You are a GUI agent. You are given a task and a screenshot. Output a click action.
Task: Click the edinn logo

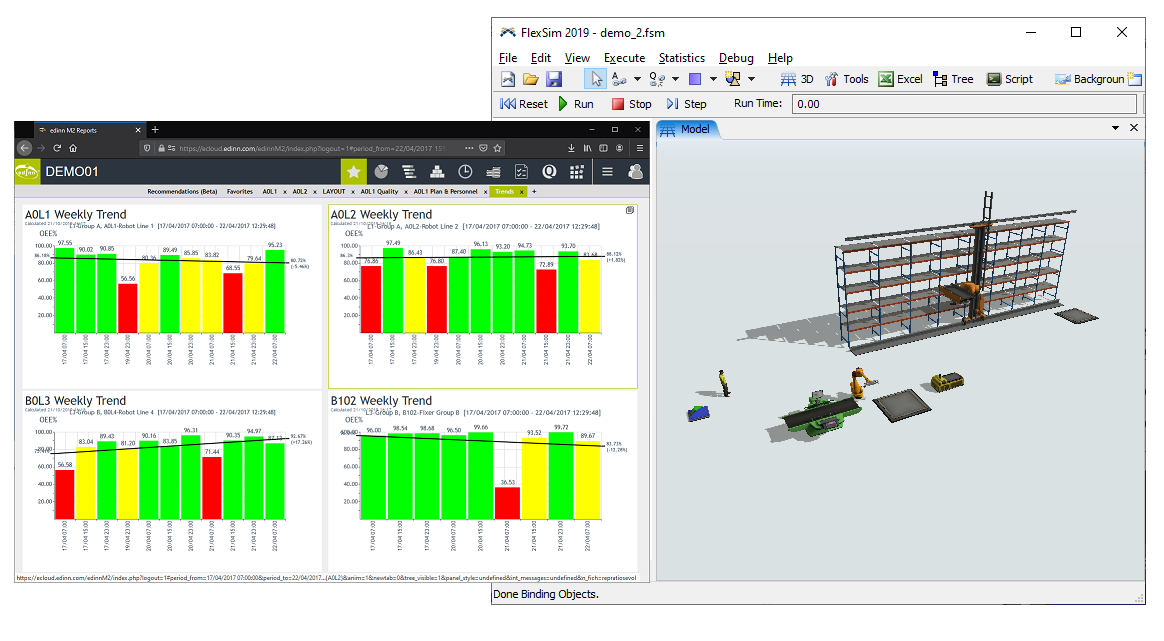(27, 172)
